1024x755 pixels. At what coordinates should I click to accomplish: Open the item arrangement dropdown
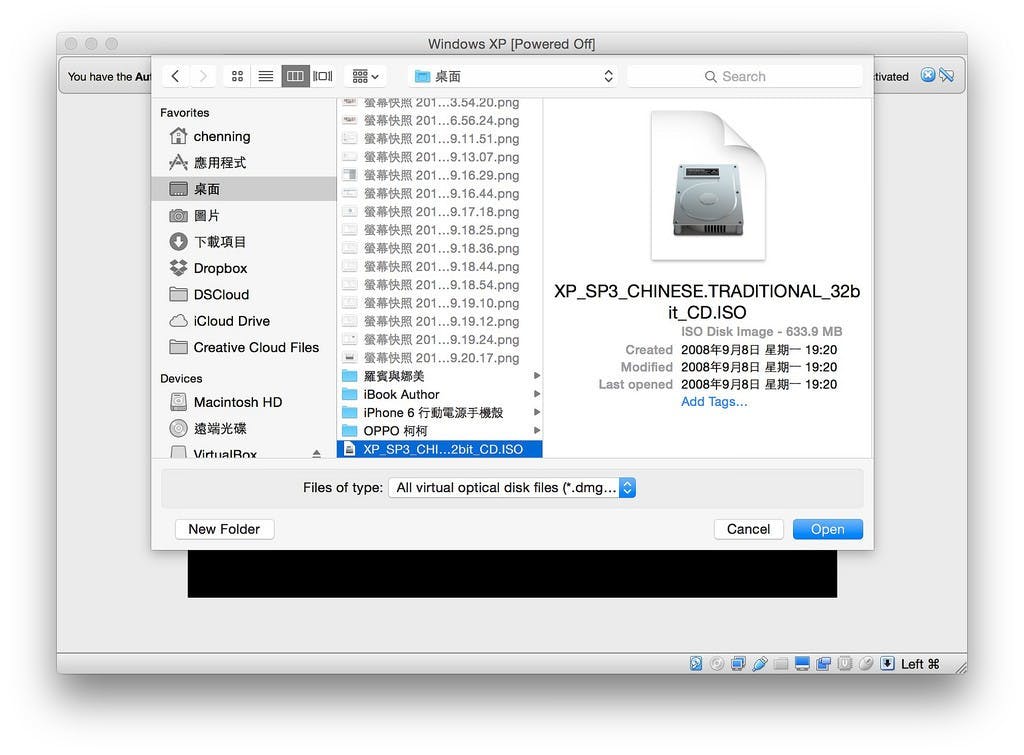click(x=366, y=76)
